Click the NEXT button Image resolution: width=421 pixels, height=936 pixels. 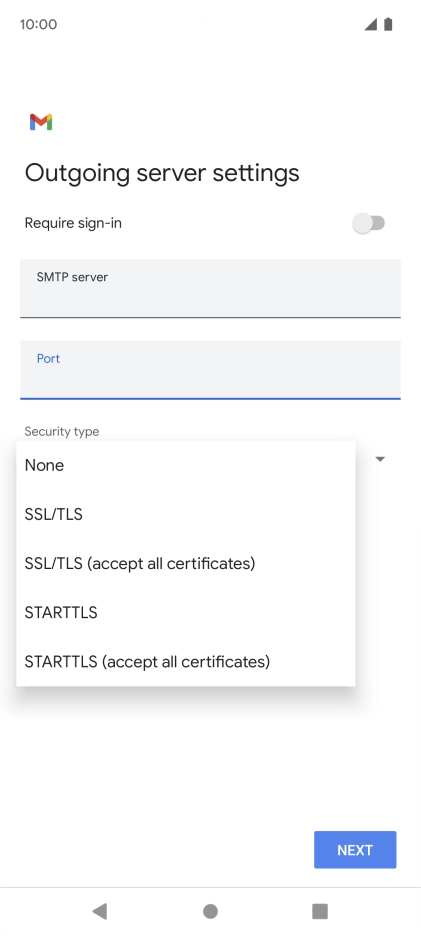tap(355, 849)
